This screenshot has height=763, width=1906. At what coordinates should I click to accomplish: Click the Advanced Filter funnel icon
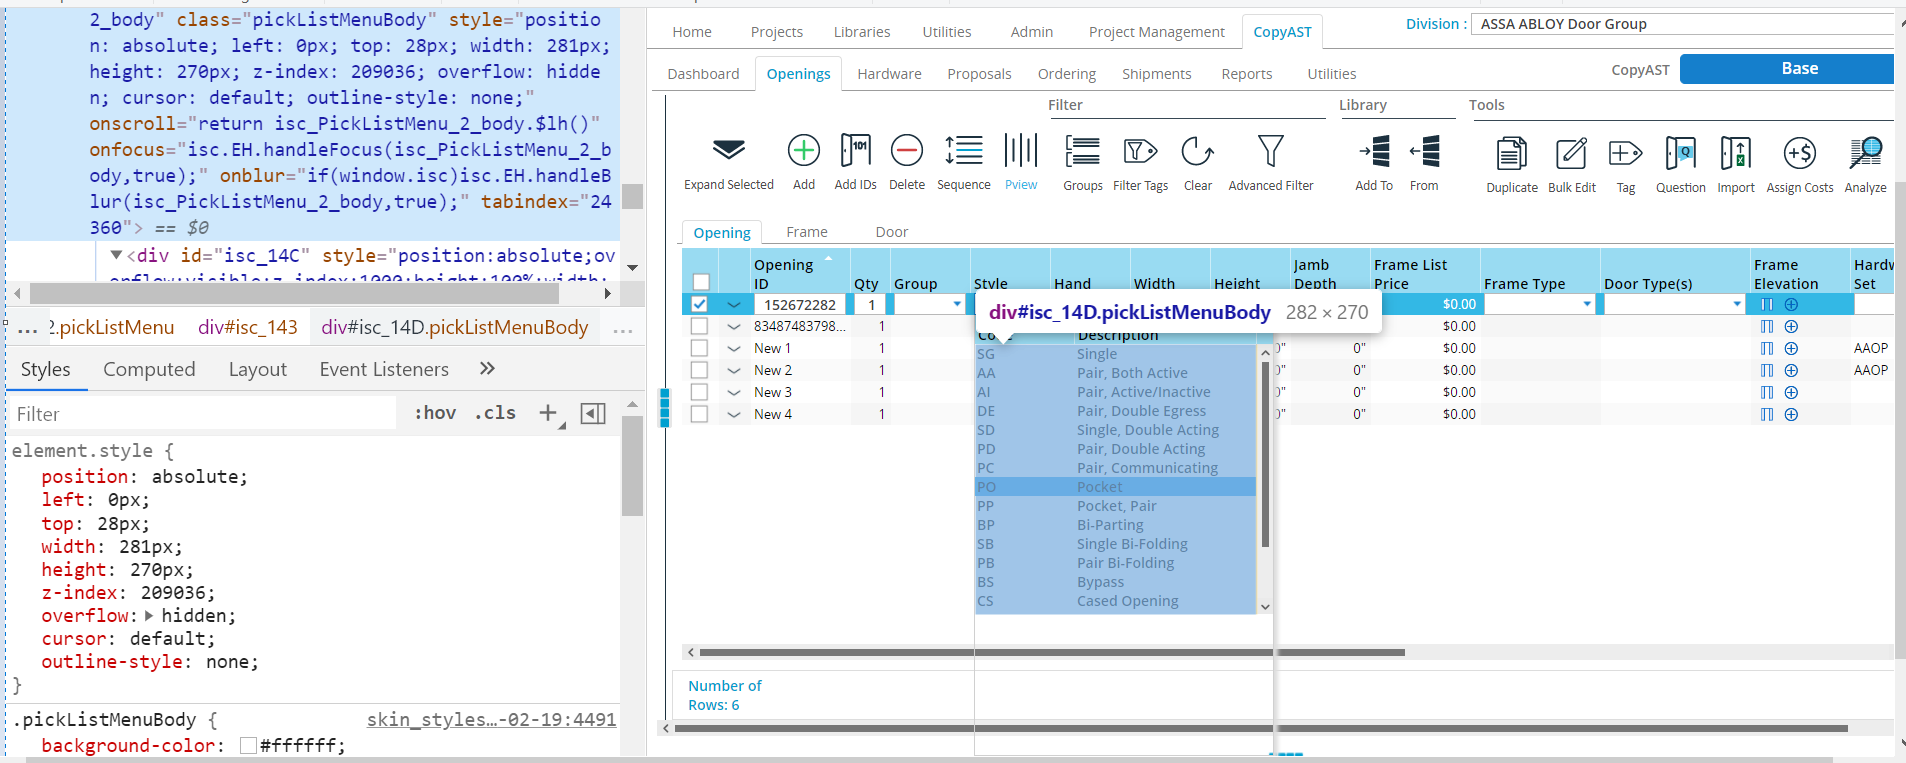(x=1270, y=152)
